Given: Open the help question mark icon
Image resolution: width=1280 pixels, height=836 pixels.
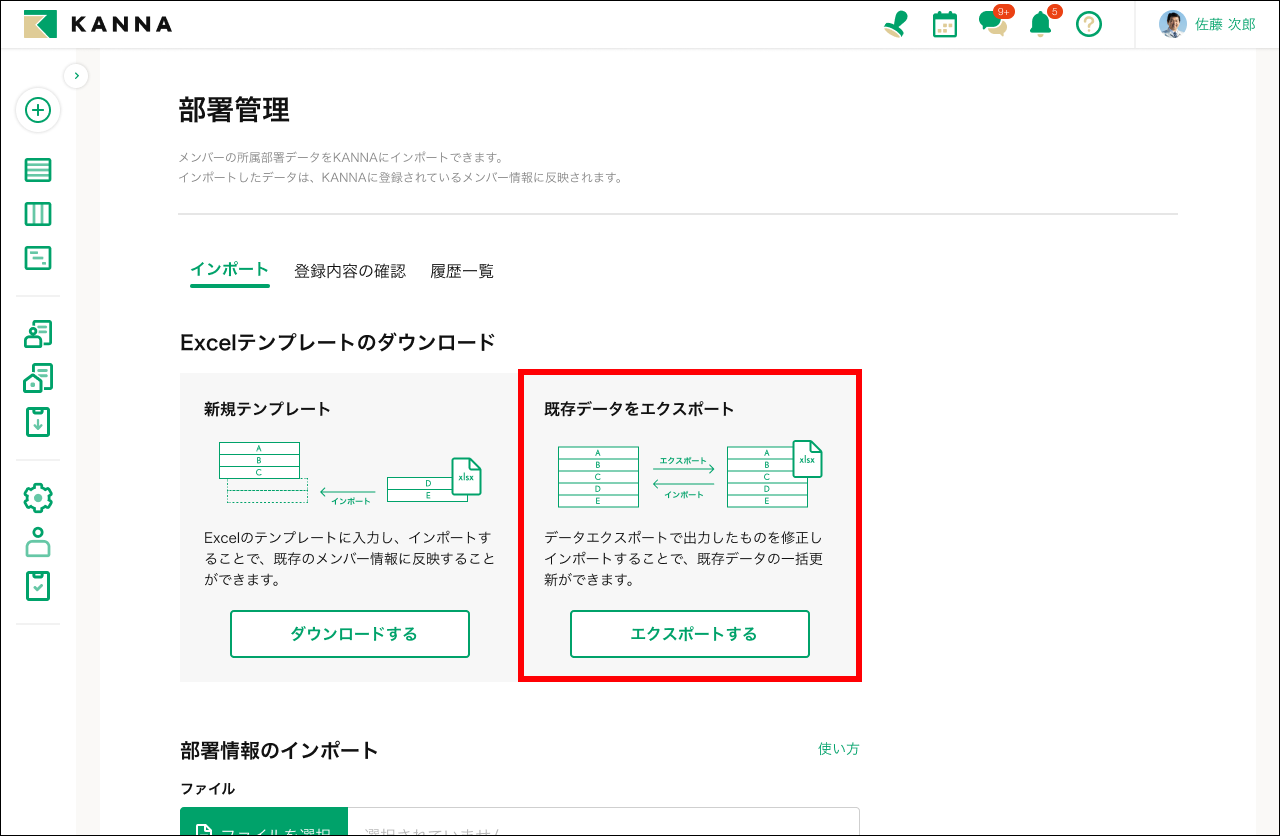Looking at the screenshot, I should (x=1089, y=24).
